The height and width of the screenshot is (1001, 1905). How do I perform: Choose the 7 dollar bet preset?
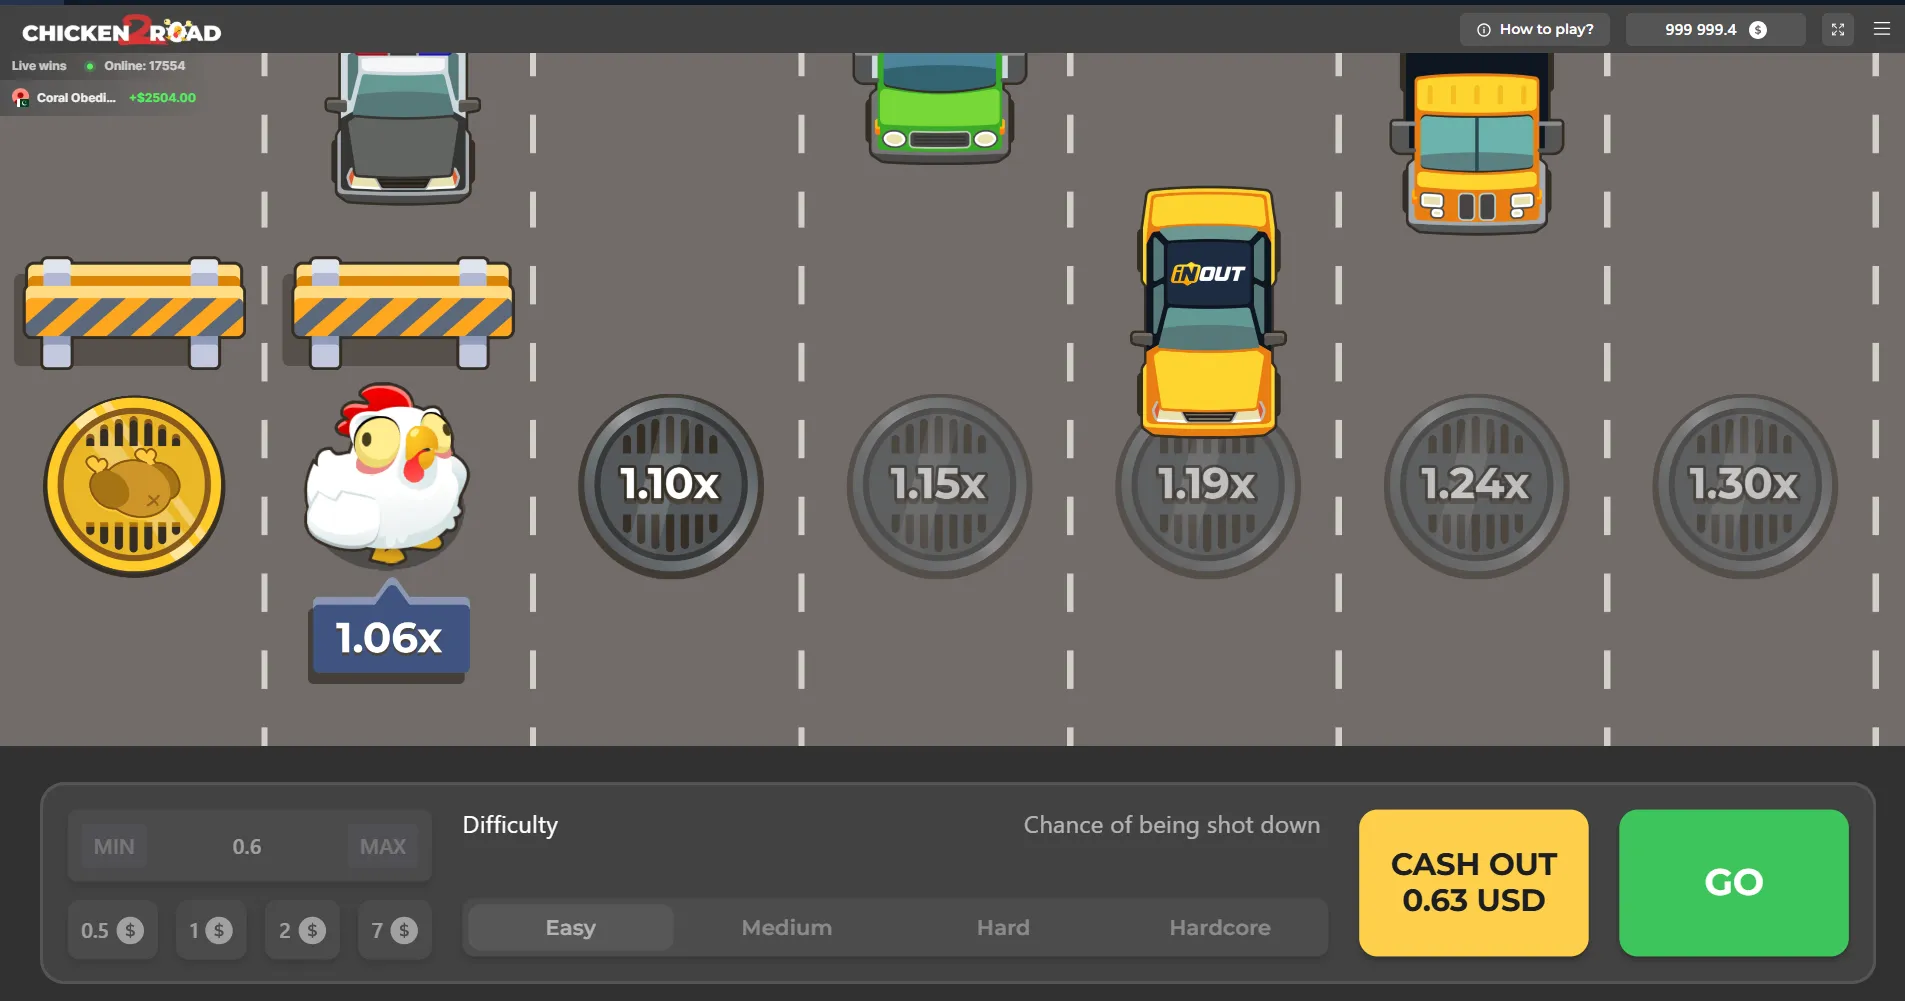tap(394, 931)
